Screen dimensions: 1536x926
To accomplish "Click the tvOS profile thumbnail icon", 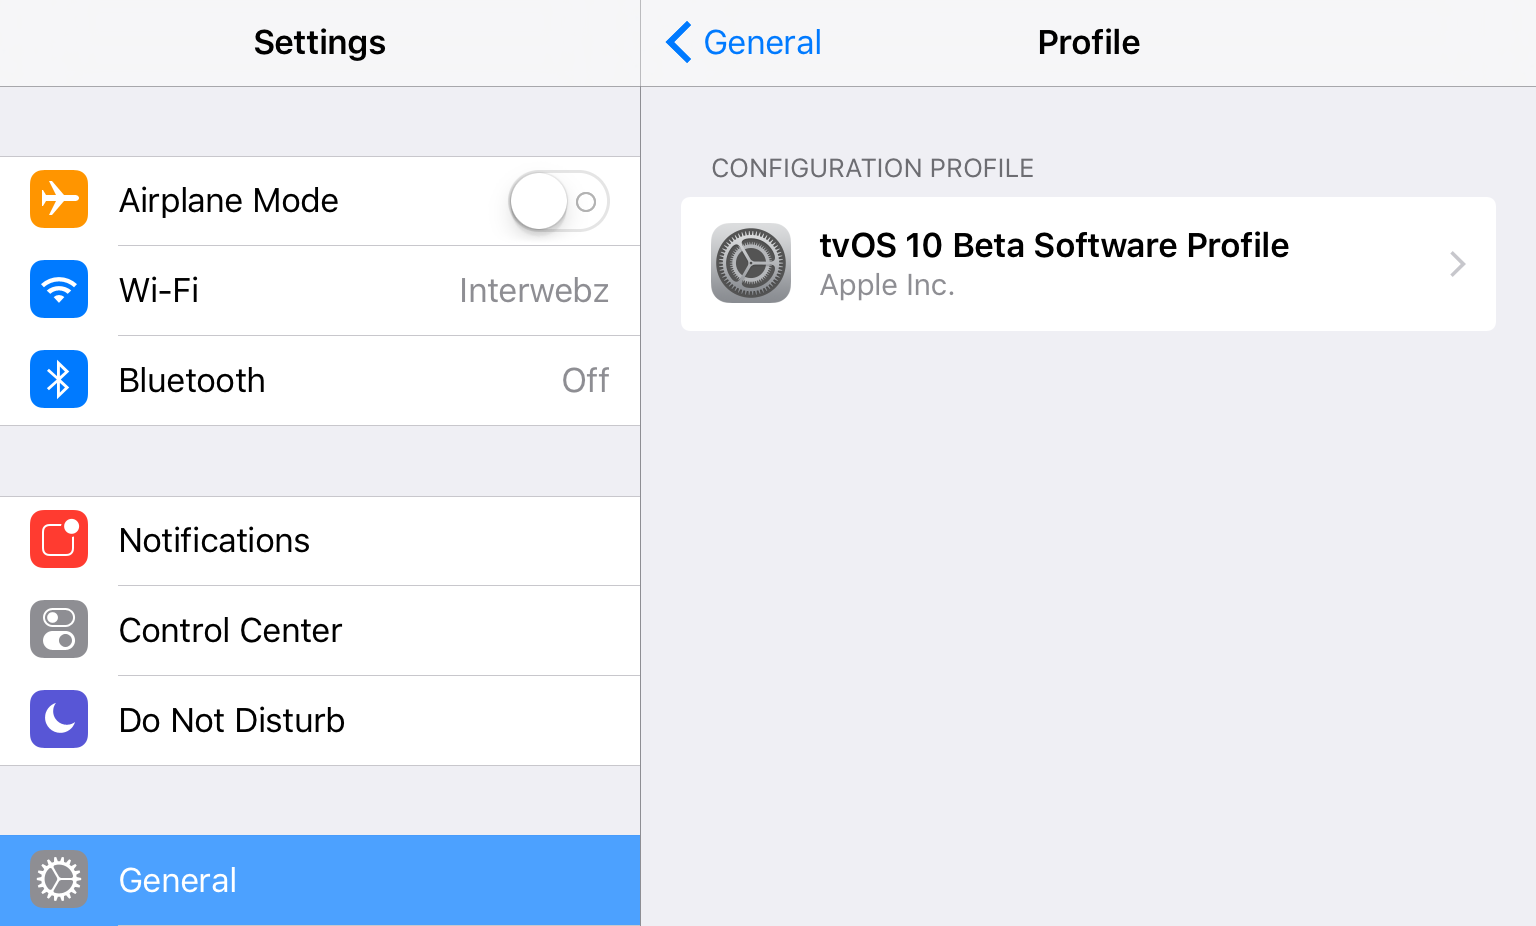I will 751,263.
